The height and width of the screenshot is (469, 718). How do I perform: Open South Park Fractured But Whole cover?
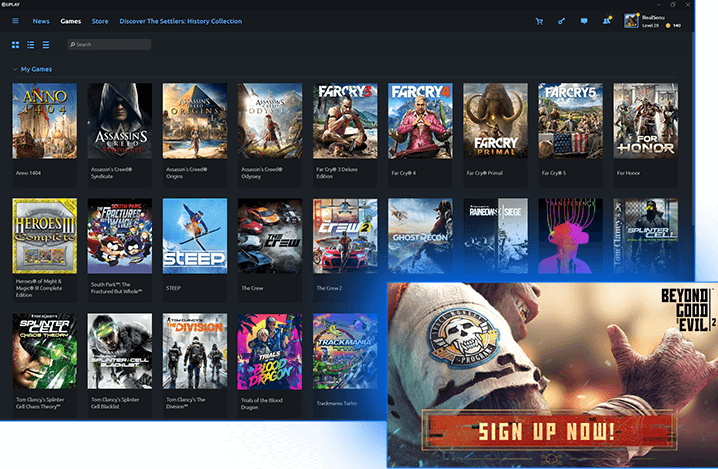(120, 236)
